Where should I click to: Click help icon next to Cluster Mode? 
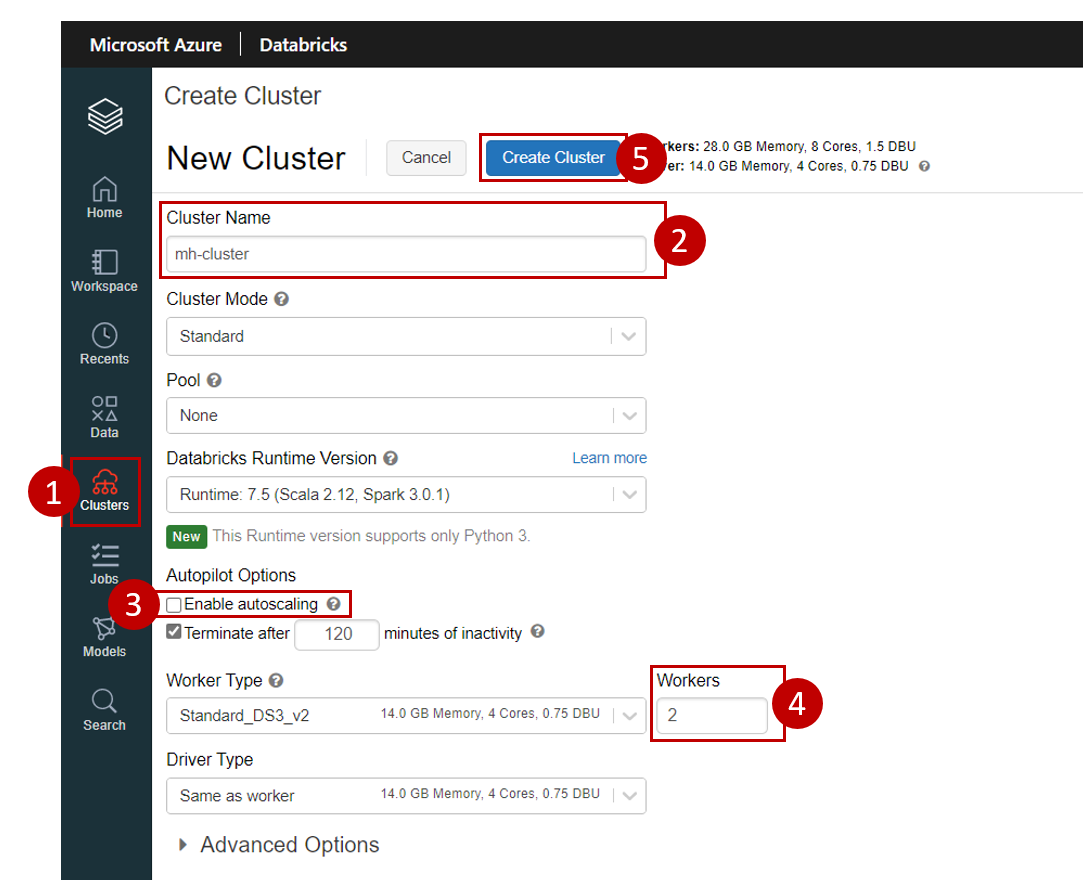[x=281, y=299]
